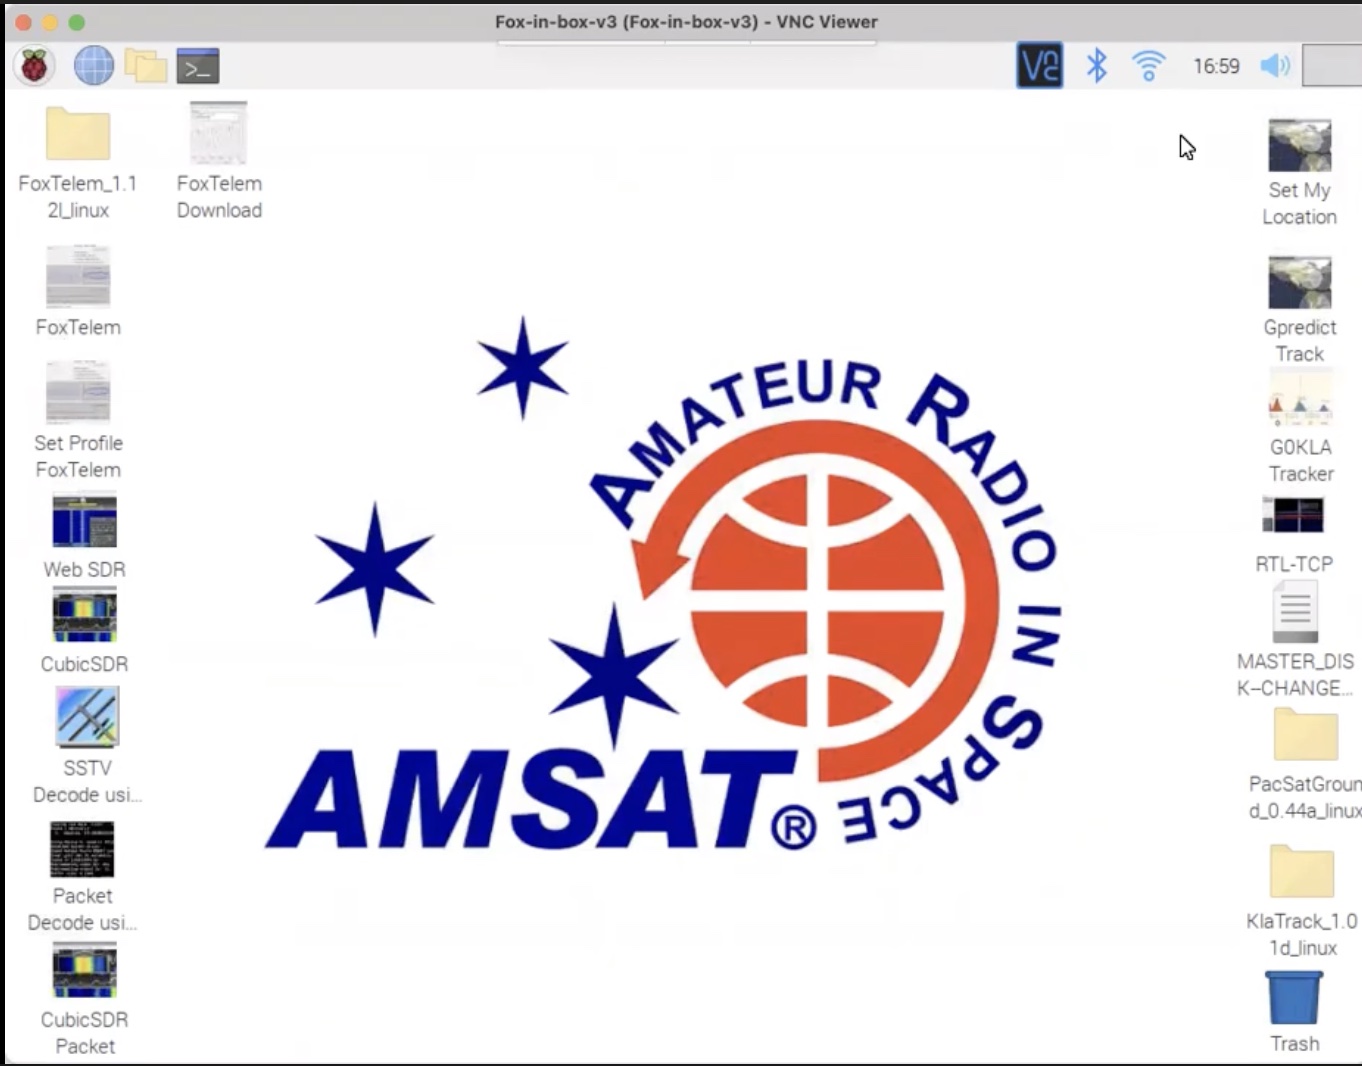The image size is (1362, 1066).
Task: Select the Set Profile FoxTelem icon
Action: click(78, 392)
